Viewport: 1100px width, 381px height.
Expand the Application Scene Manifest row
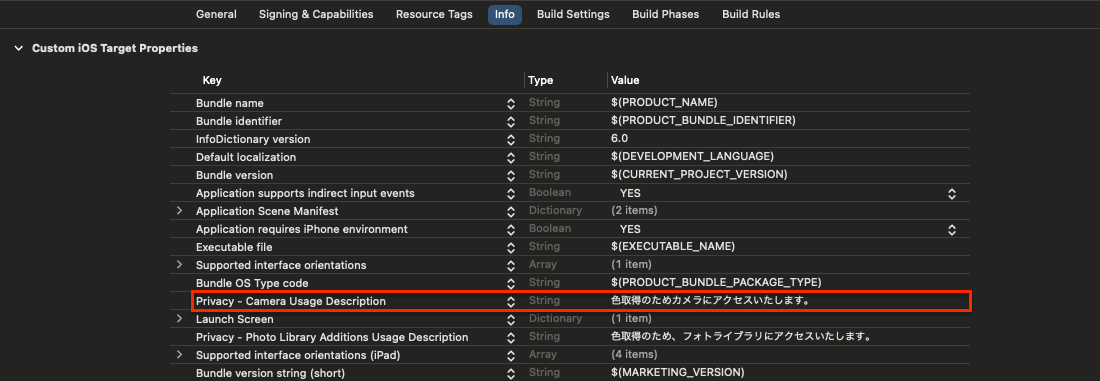[180, 210]
